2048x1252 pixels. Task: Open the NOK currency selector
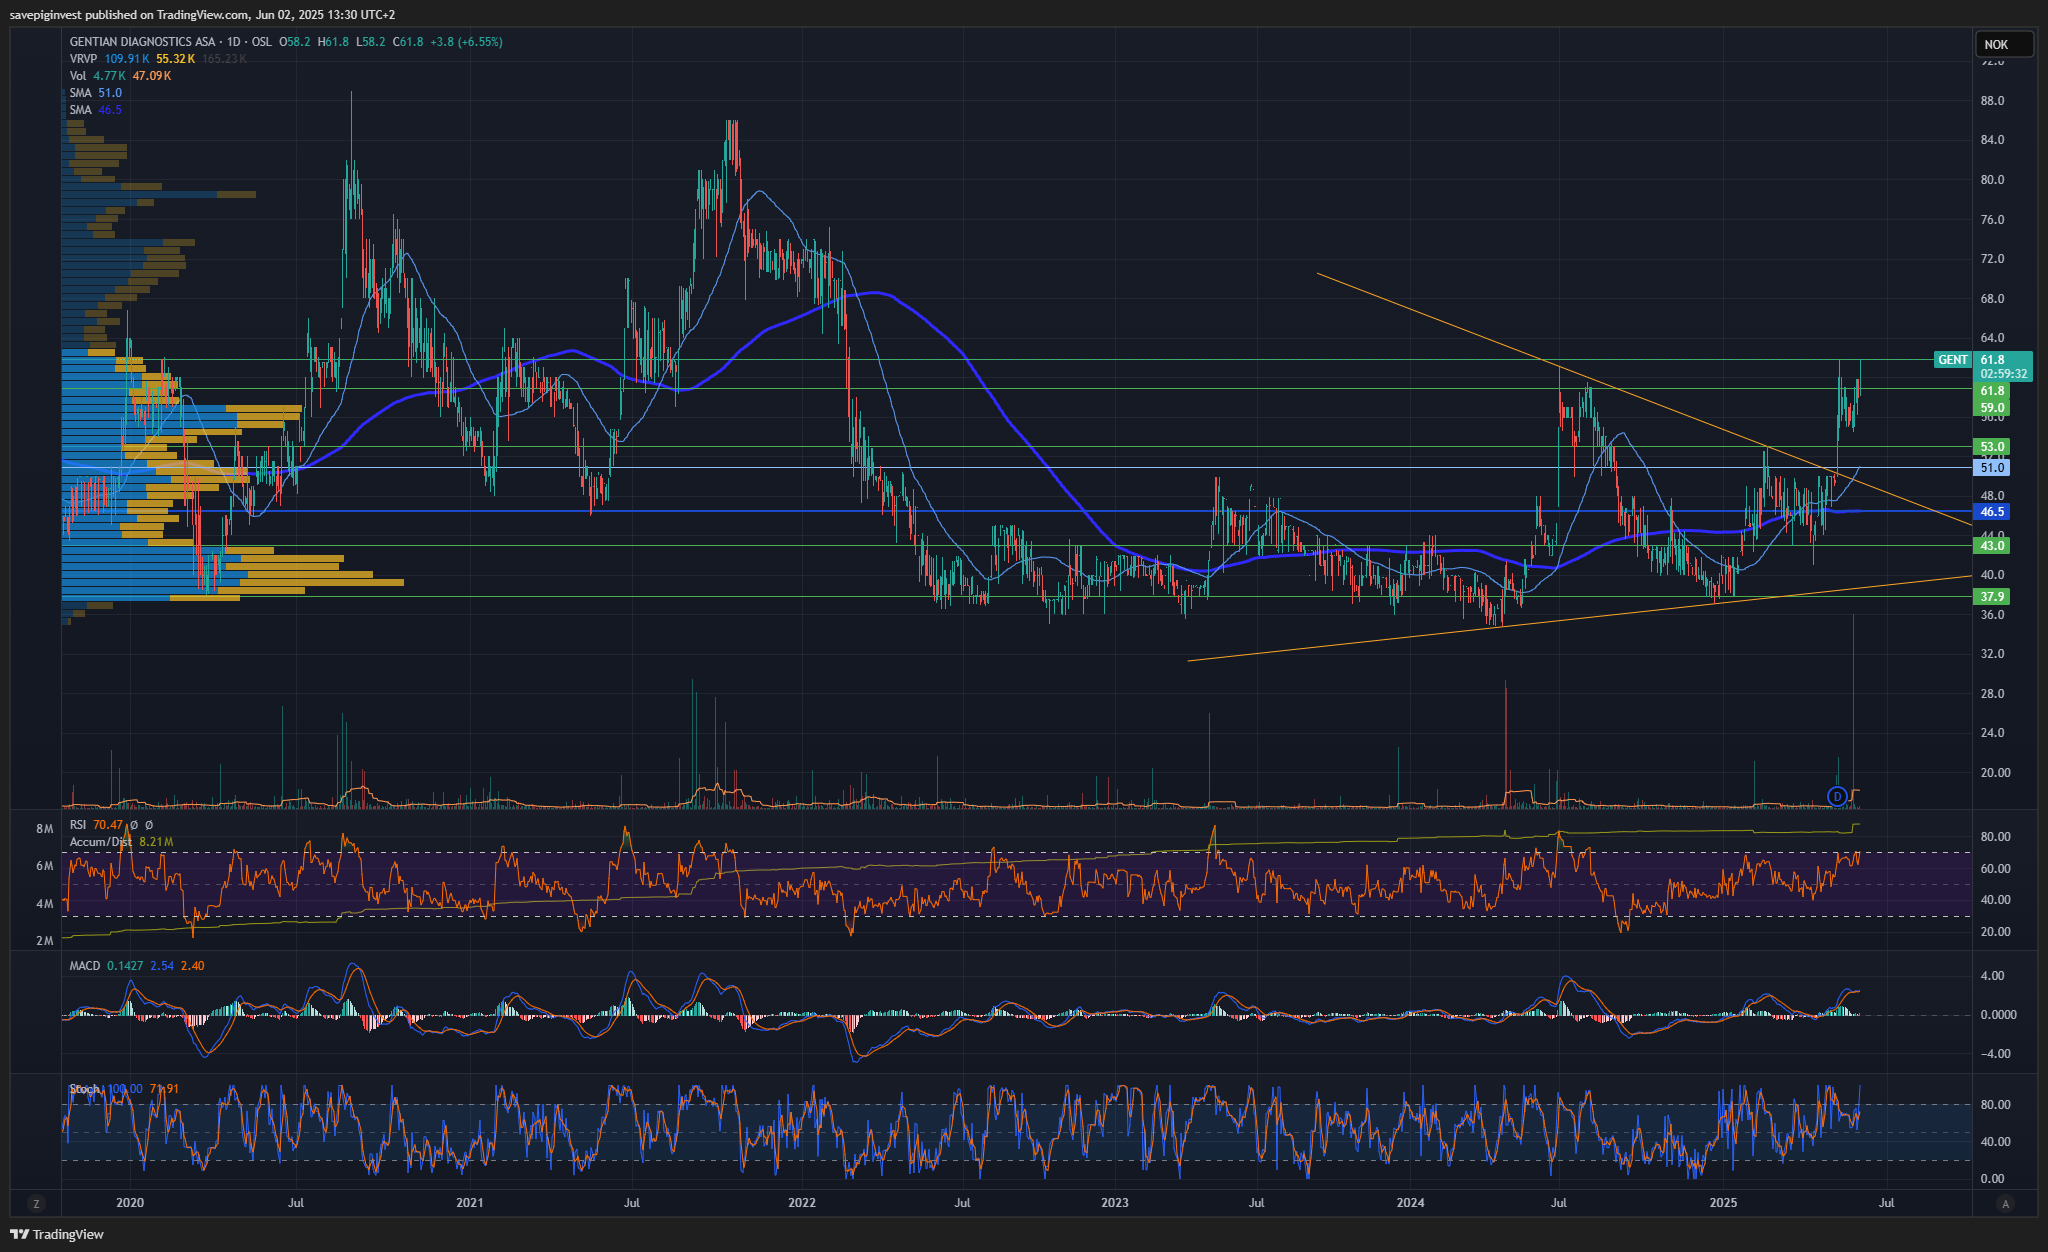[x=2003, y=44]
